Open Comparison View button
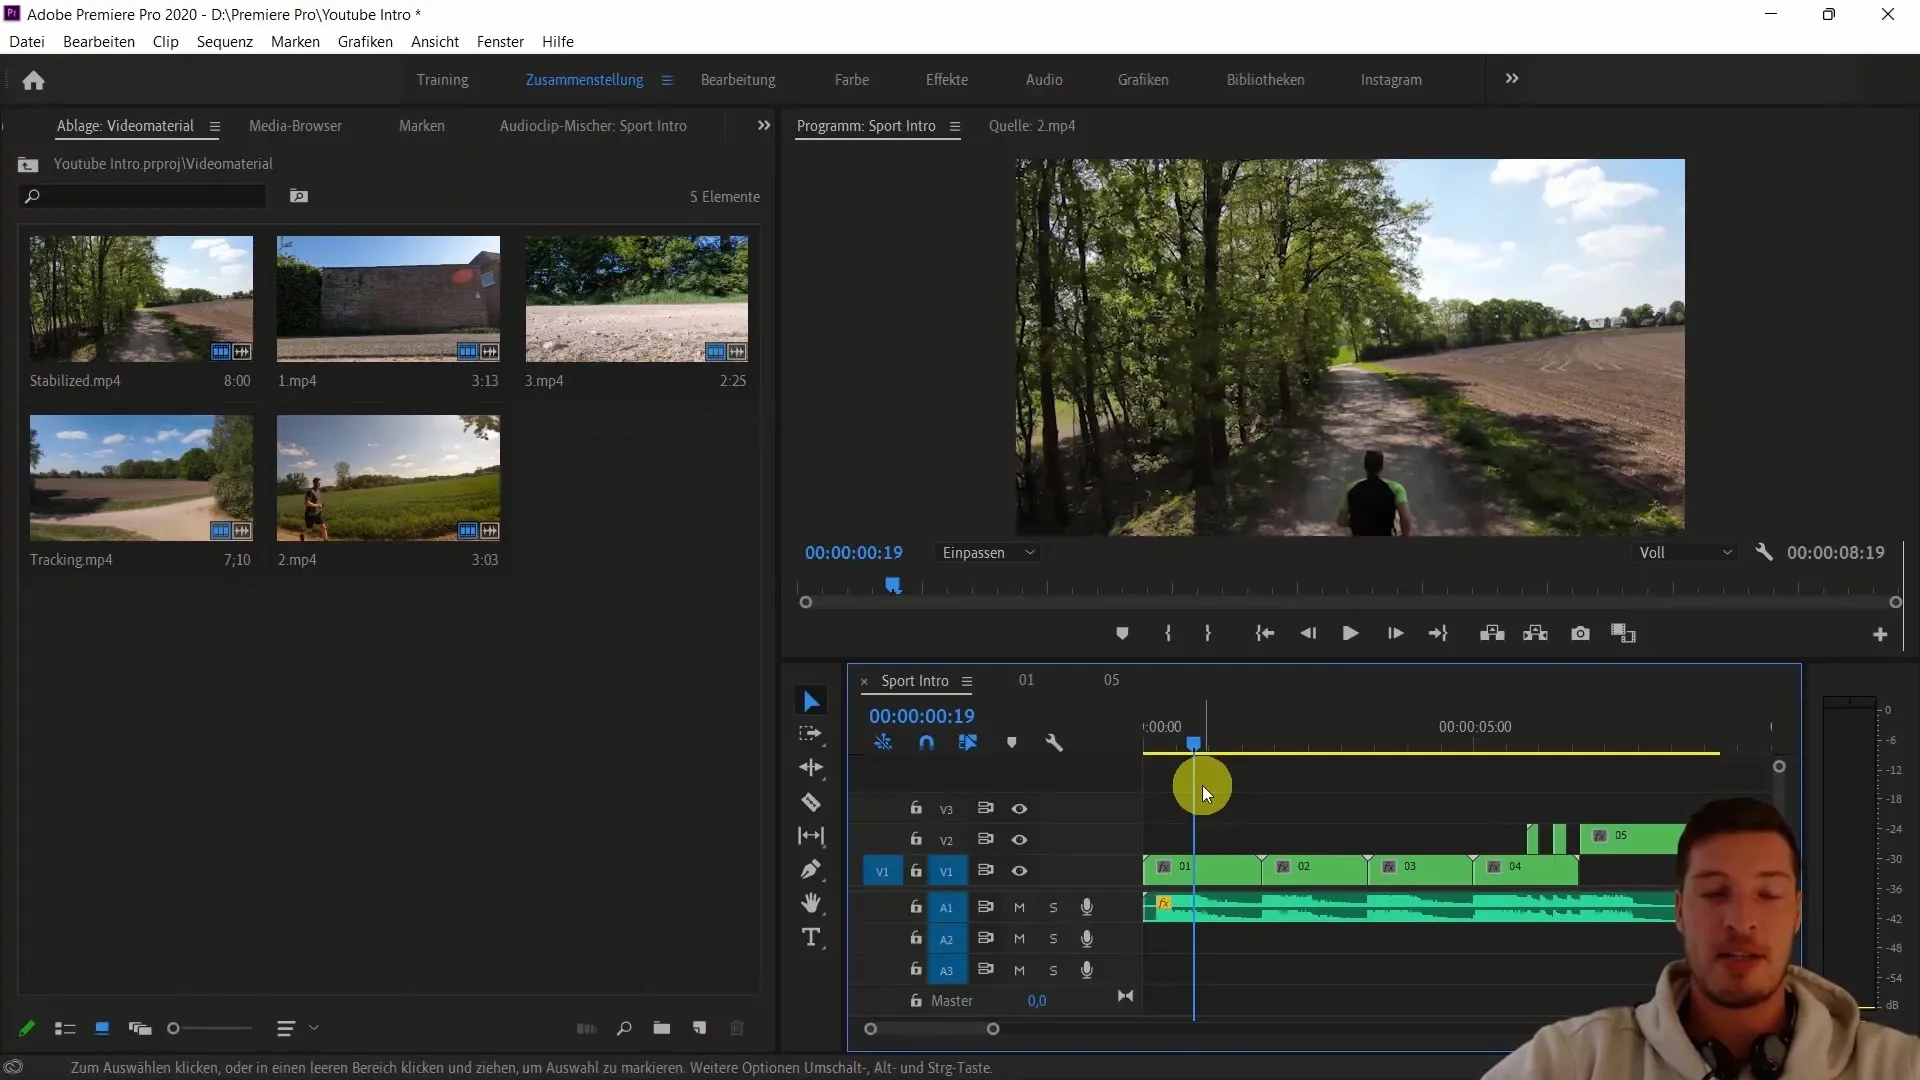 coord(1623,634)
